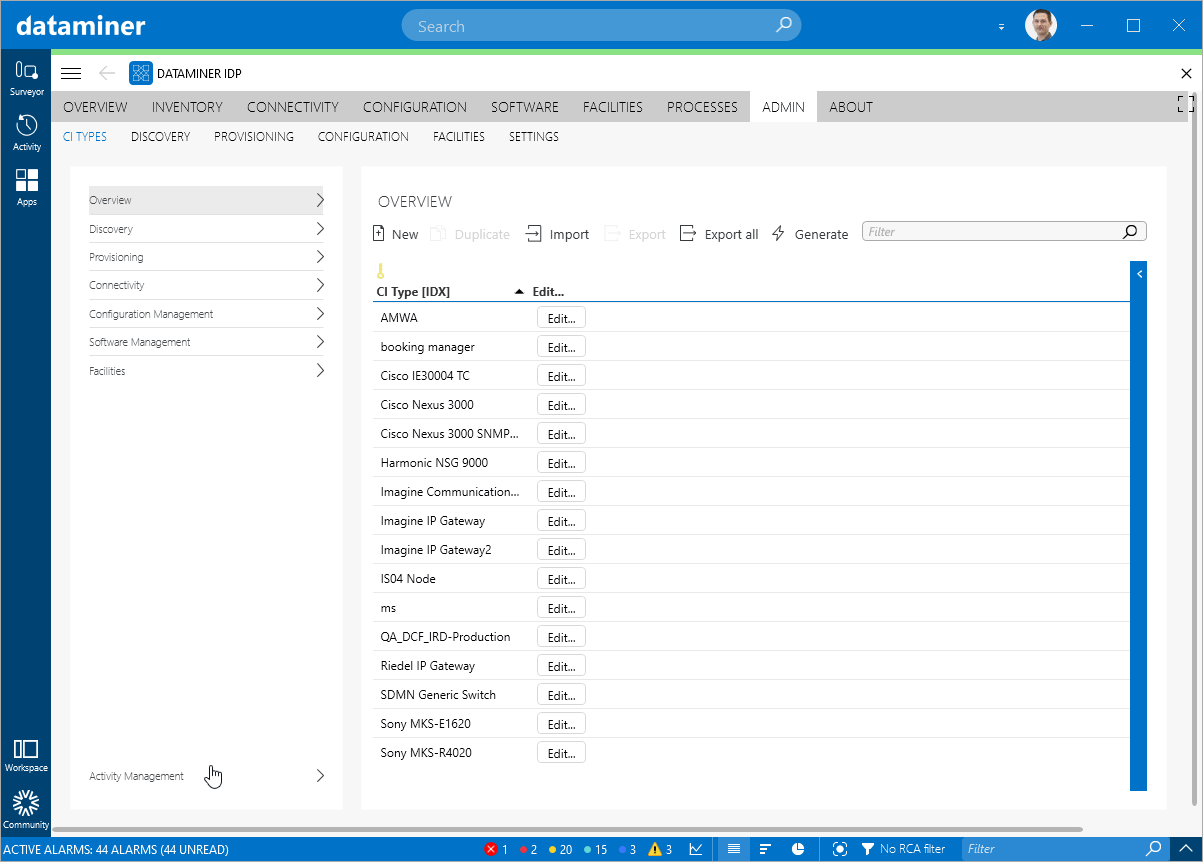Open the alarm trend line chart icon
The height and width of the screenshot is (862, 1203).
[x=696, y=849]
